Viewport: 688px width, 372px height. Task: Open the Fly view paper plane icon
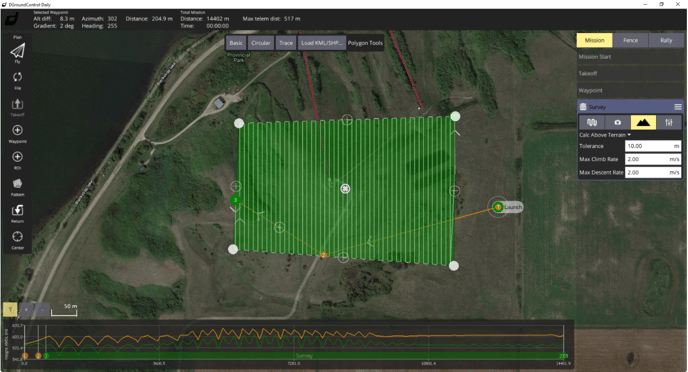18,51
